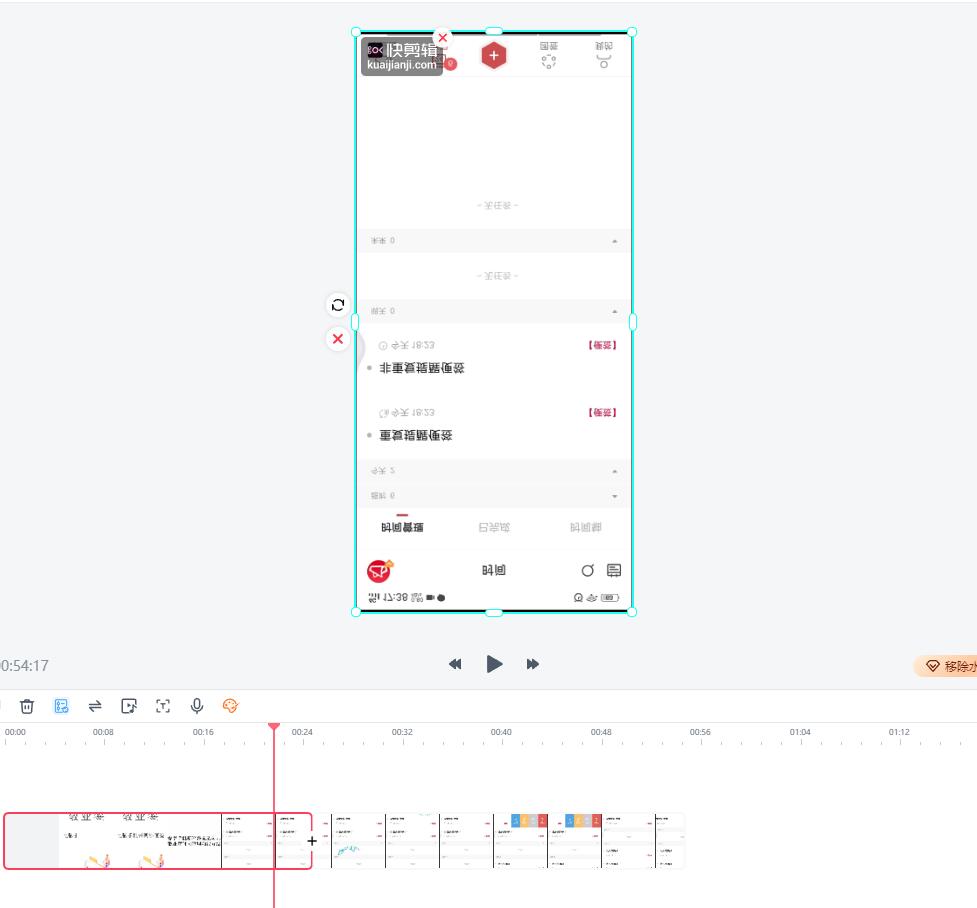Click the kuaijianji.com watermark logo in the preview
The width and height of the screenshot is (977, 908).
402,57
